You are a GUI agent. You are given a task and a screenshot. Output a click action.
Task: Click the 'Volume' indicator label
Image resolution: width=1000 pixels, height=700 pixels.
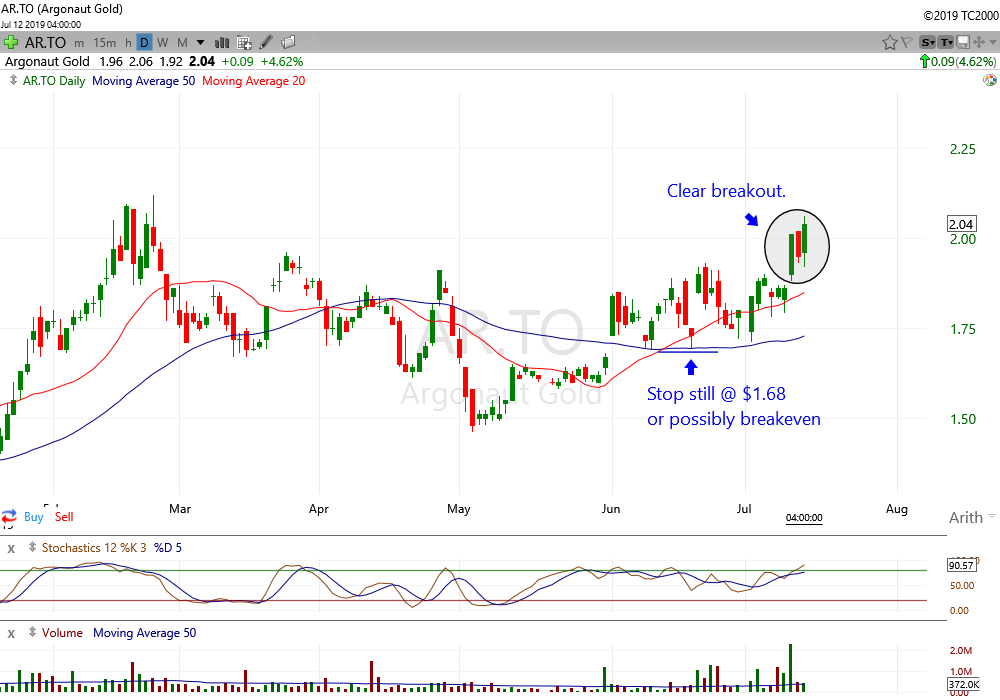tap(62, 632)
